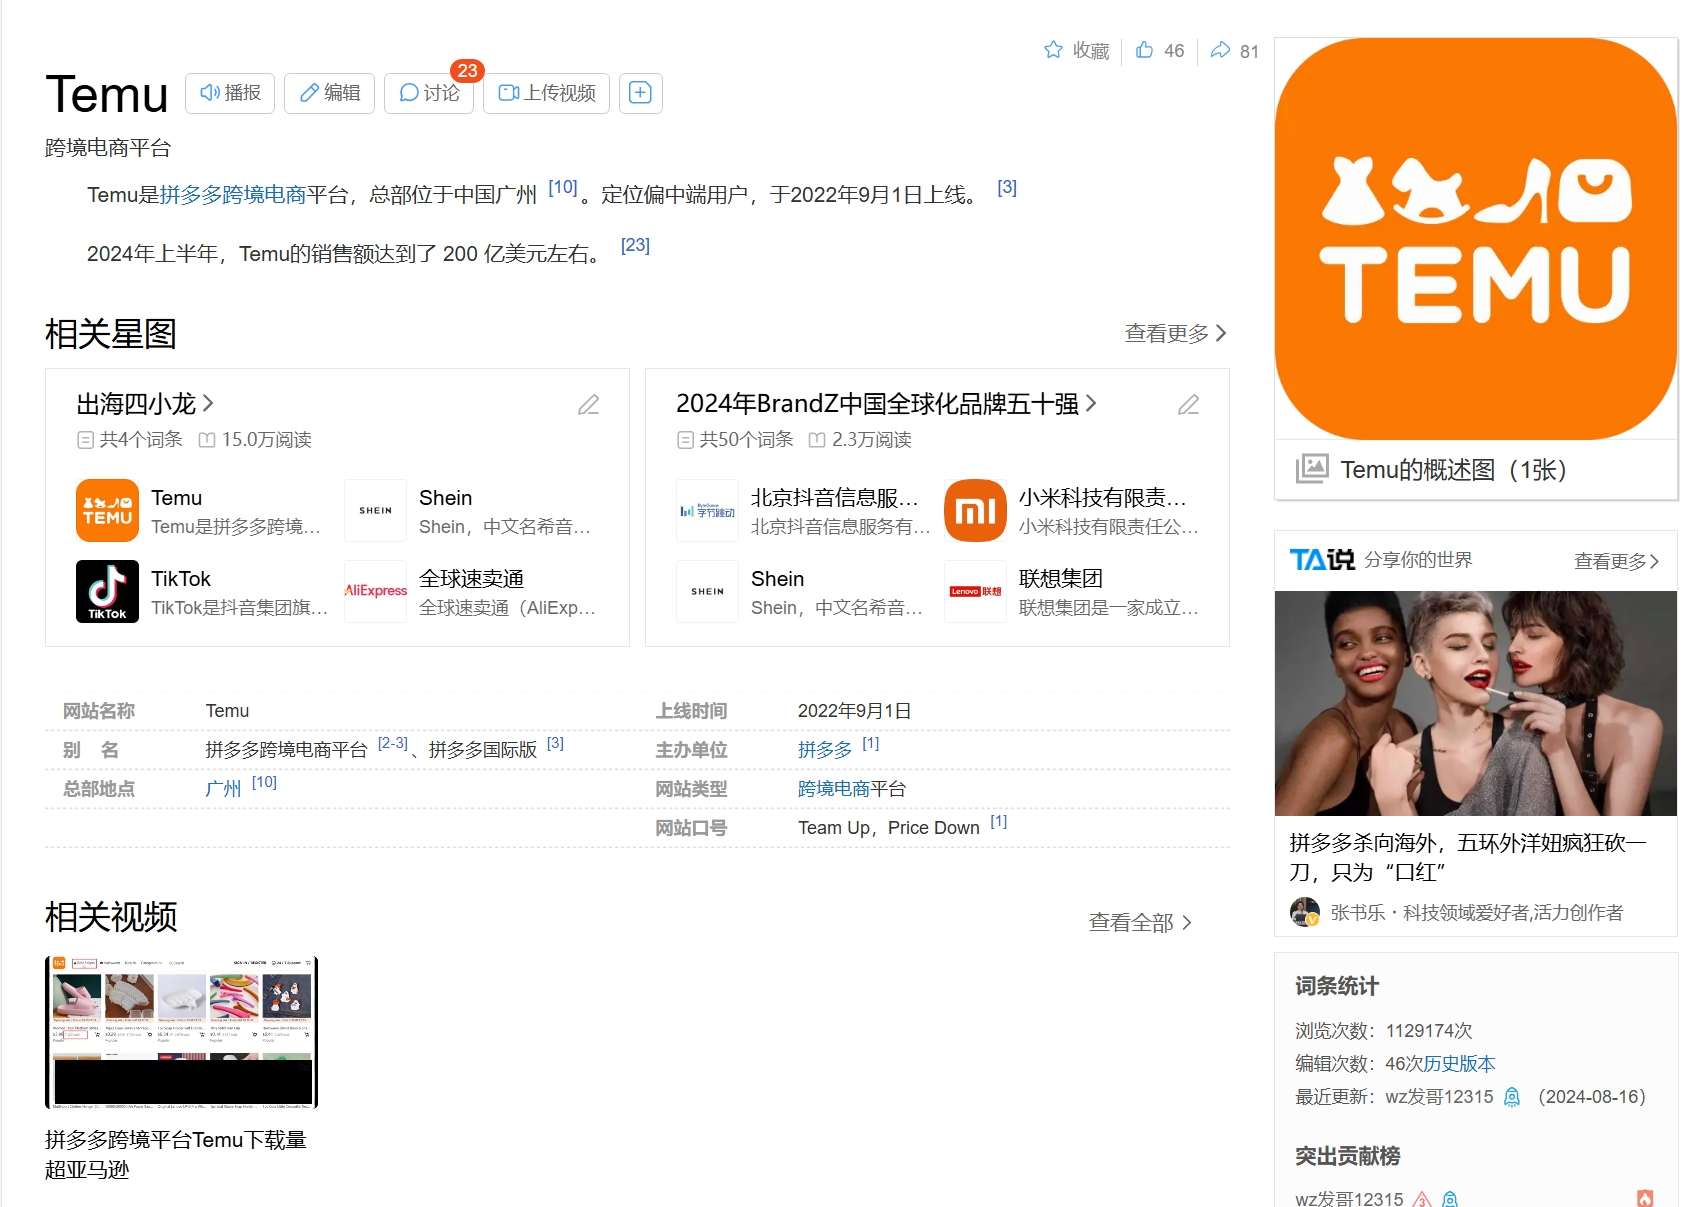Open the 拼多多 link in 主办单位 row
The height and width of the screenshot is (1207, 1708).
tap(825, 750)
